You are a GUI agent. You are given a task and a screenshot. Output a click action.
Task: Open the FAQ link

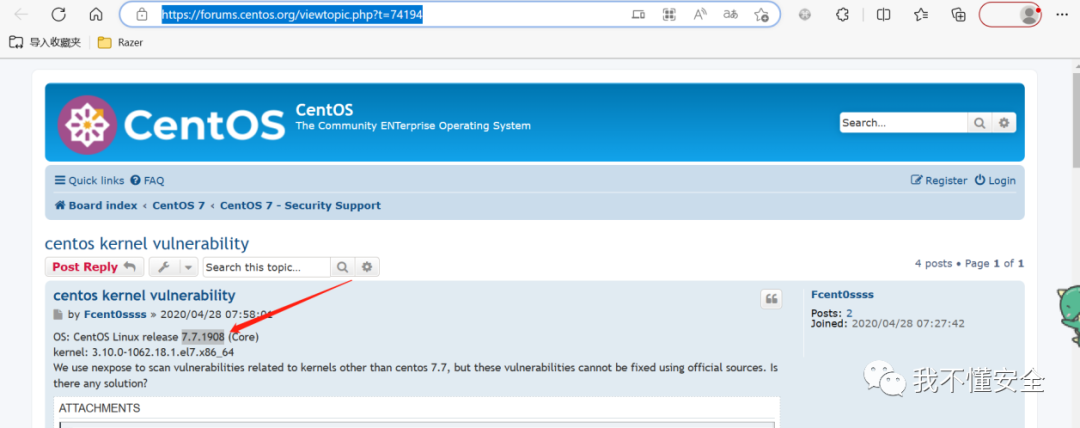click(x=147, y=181)
